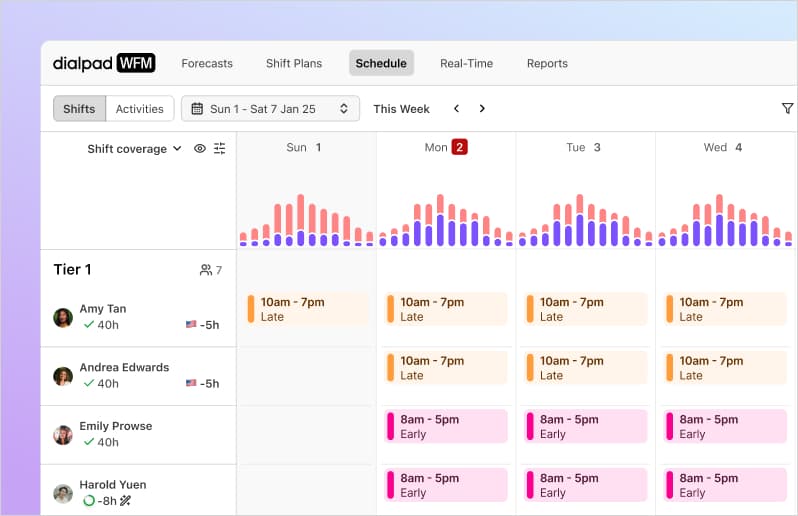The width and height of the screenshot is (798, 516).
Task: Click the Tier 1 people count icon
Action: (x=206, y=270)
